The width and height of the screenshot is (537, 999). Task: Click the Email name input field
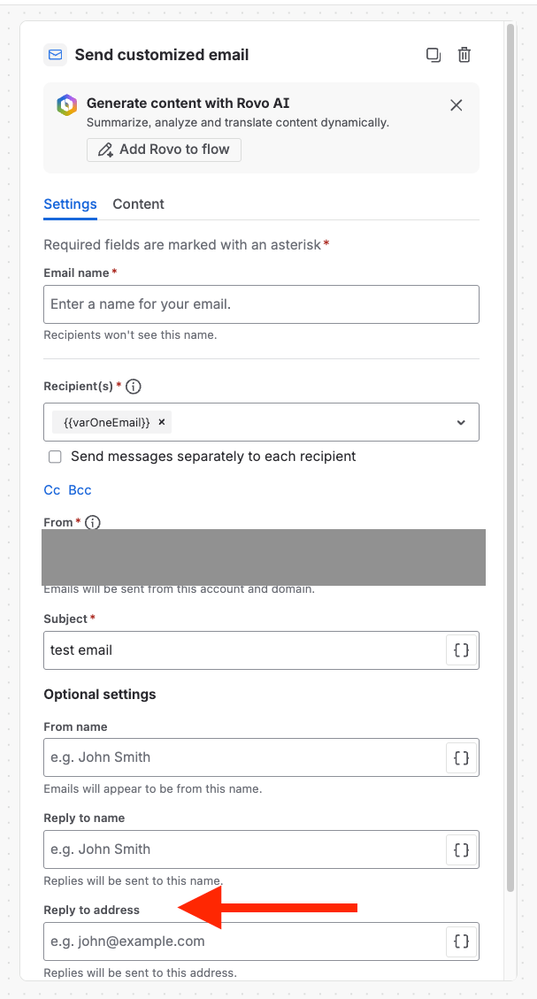(261, 305)
